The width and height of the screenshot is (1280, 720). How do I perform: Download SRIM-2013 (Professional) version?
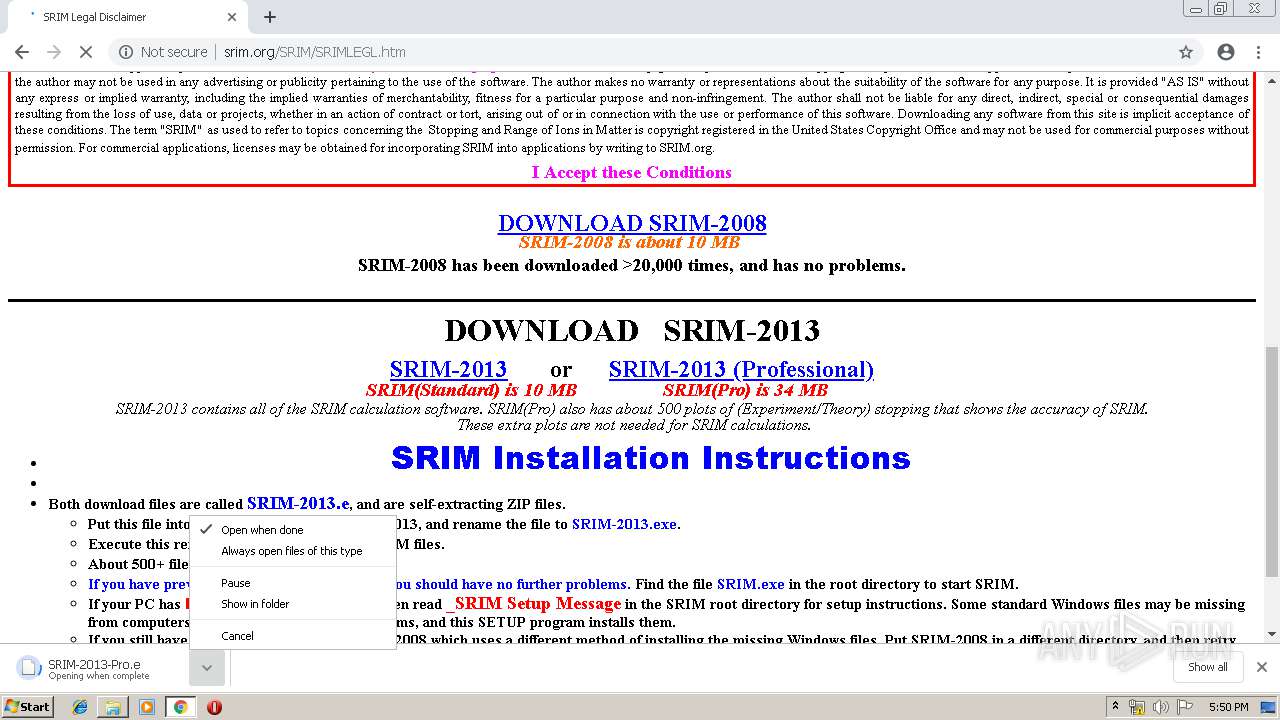click(741, 369)
